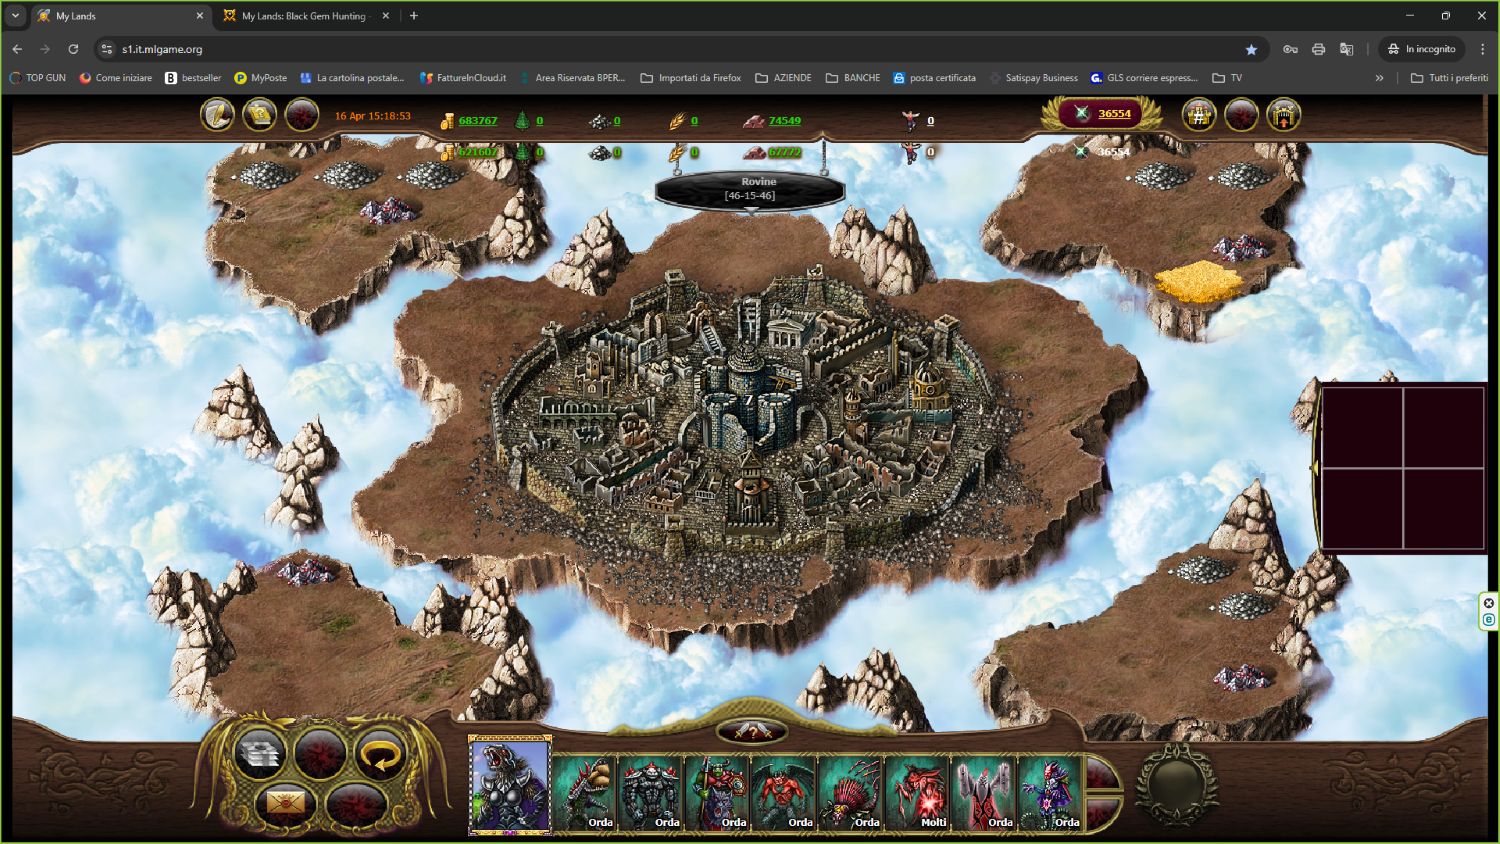Click the gold amount 683767
Screen dimensions: 1500x844
(477, 121)
